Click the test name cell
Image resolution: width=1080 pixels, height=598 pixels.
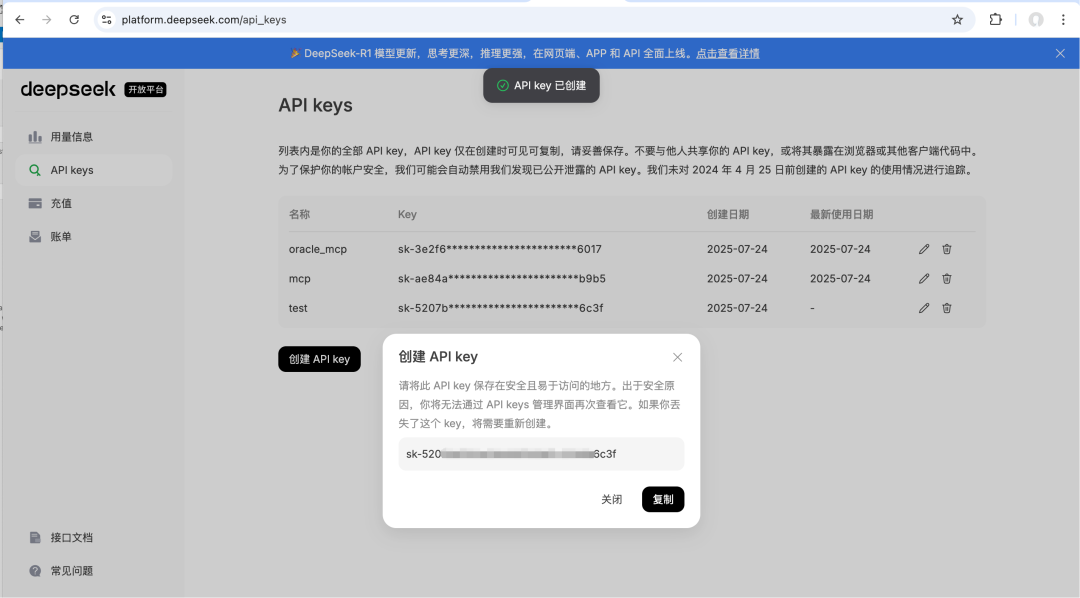point(298,309)
